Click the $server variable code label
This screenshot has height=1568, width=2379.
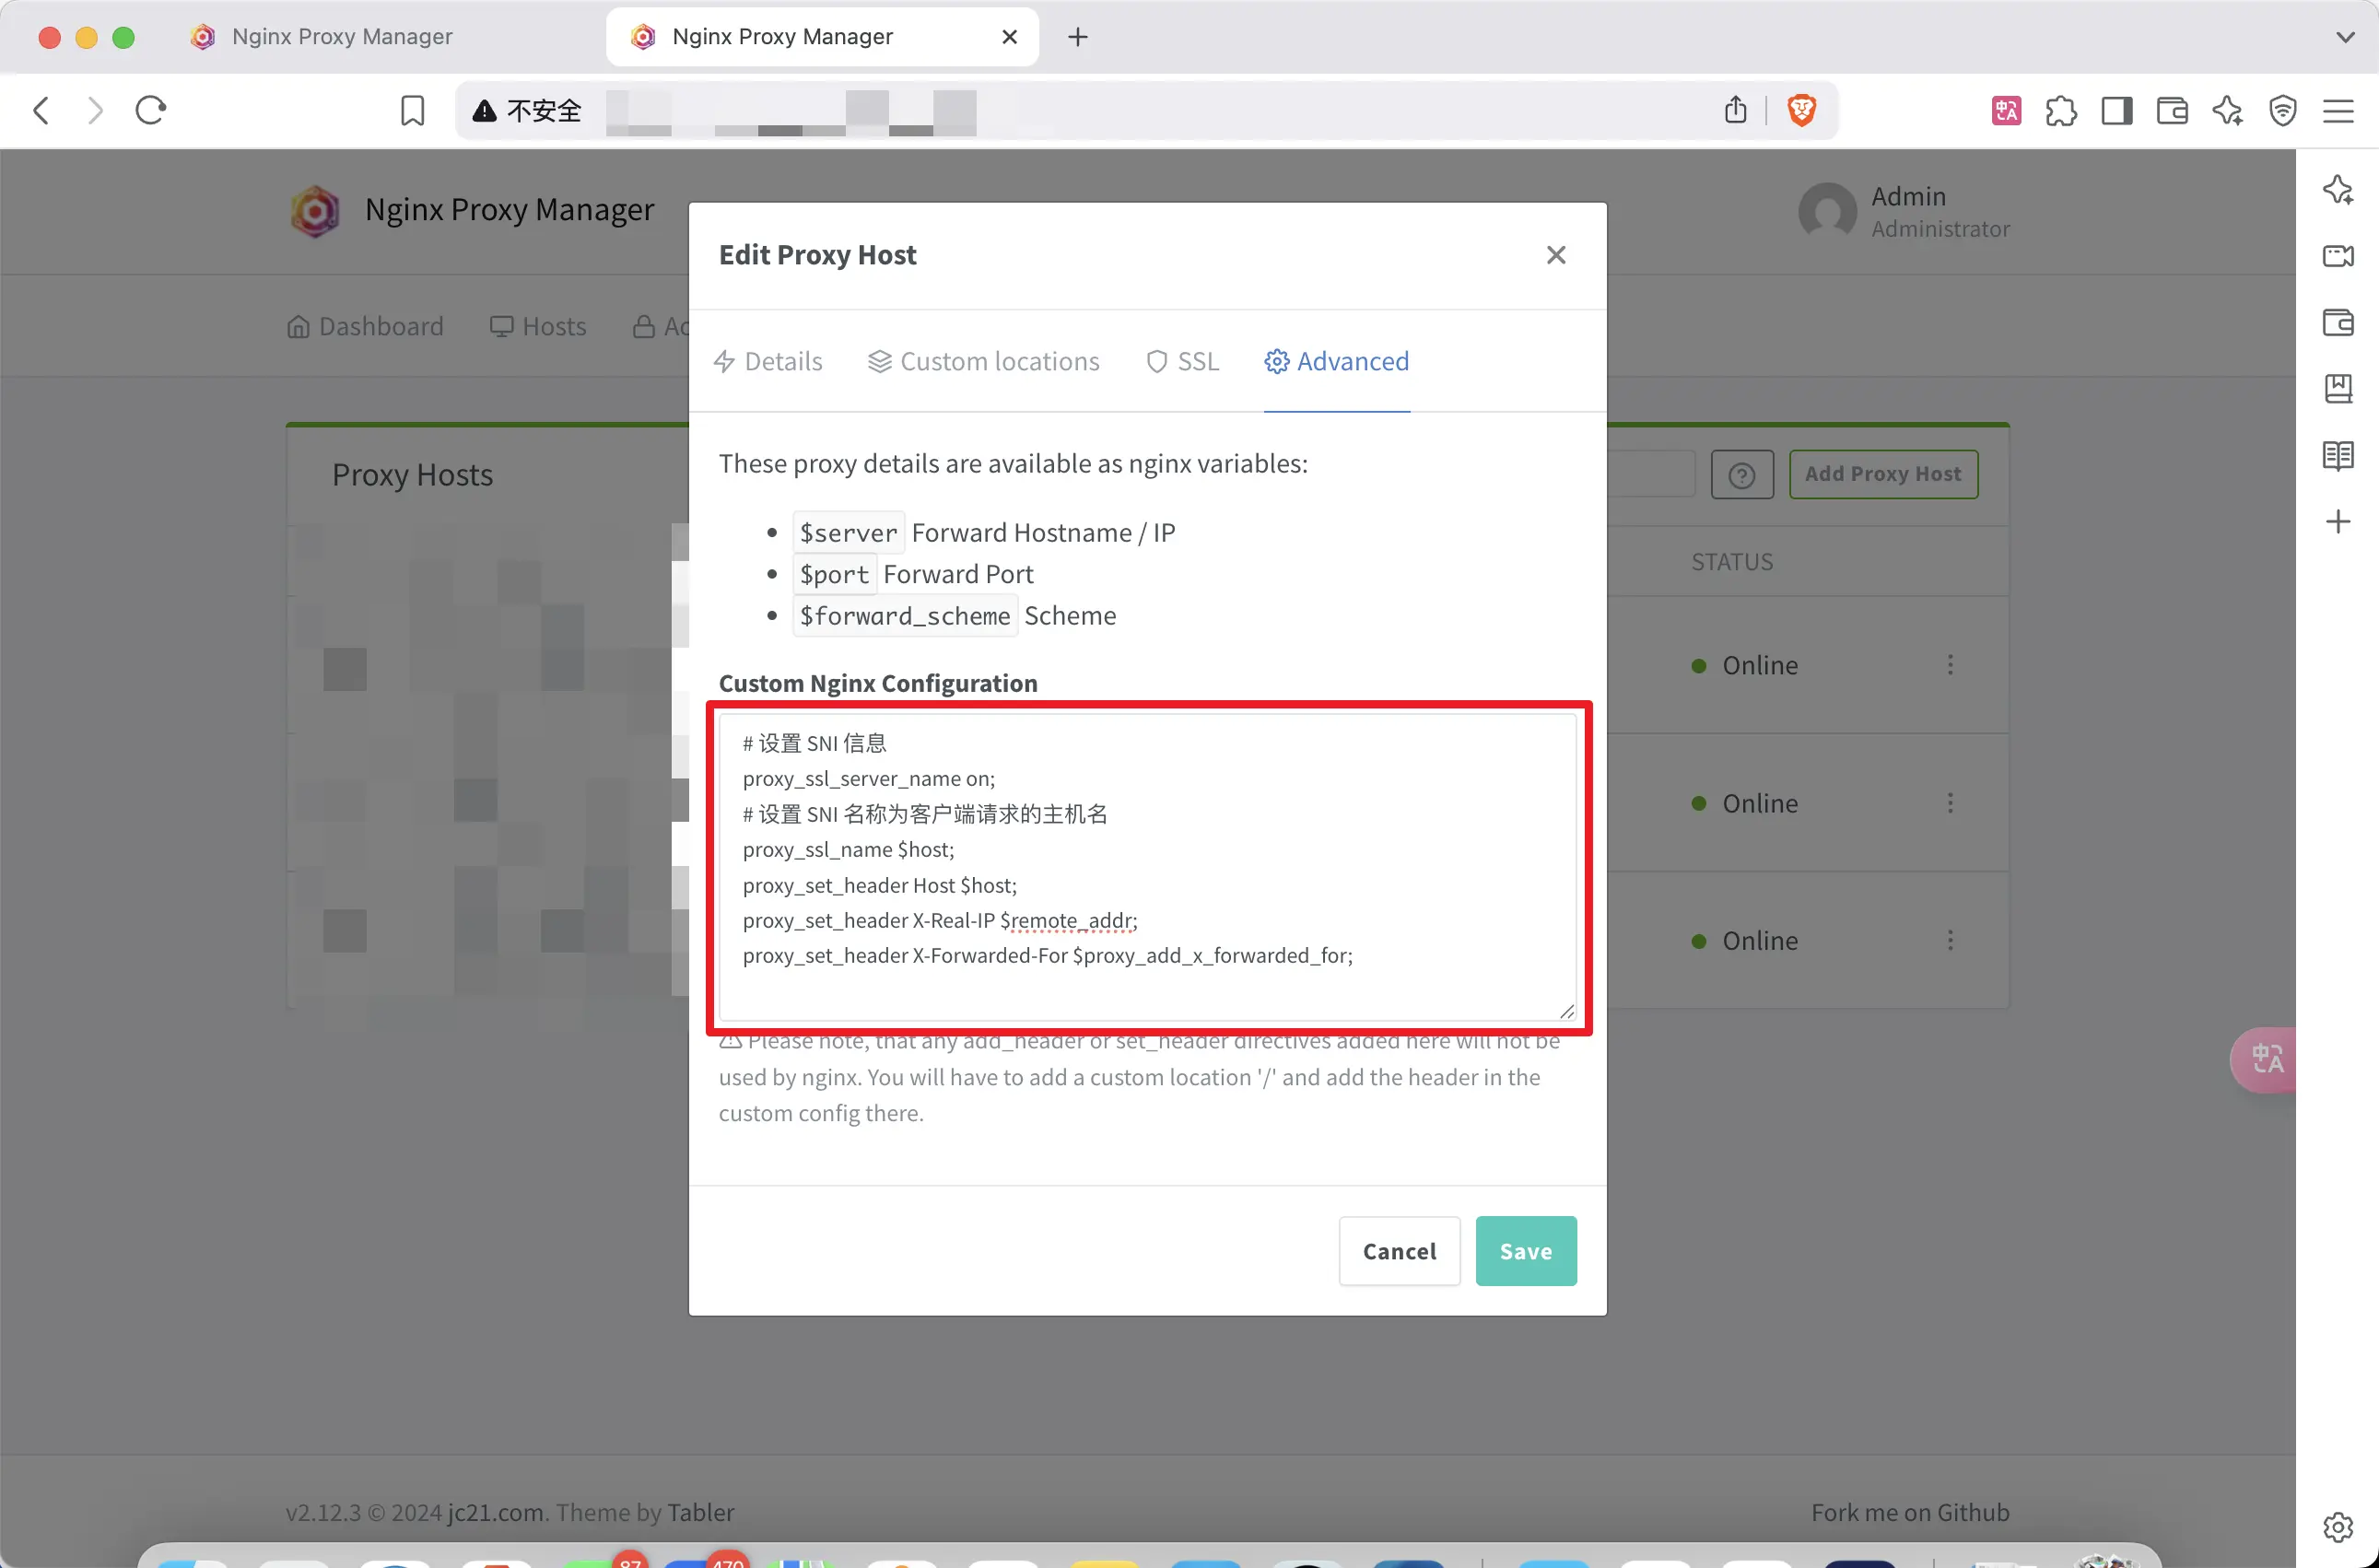848,533
